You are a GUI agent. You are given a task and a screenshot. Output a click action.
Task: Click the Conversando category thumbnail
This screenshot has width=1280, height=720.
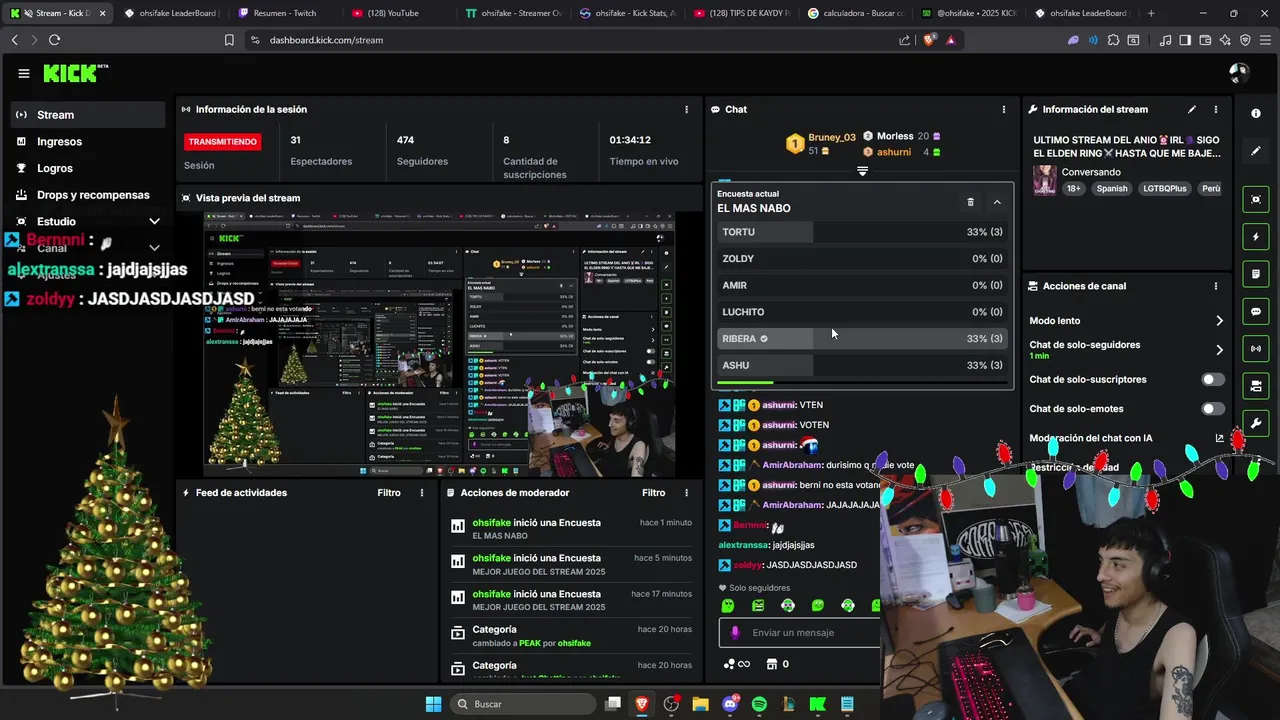1044,180
